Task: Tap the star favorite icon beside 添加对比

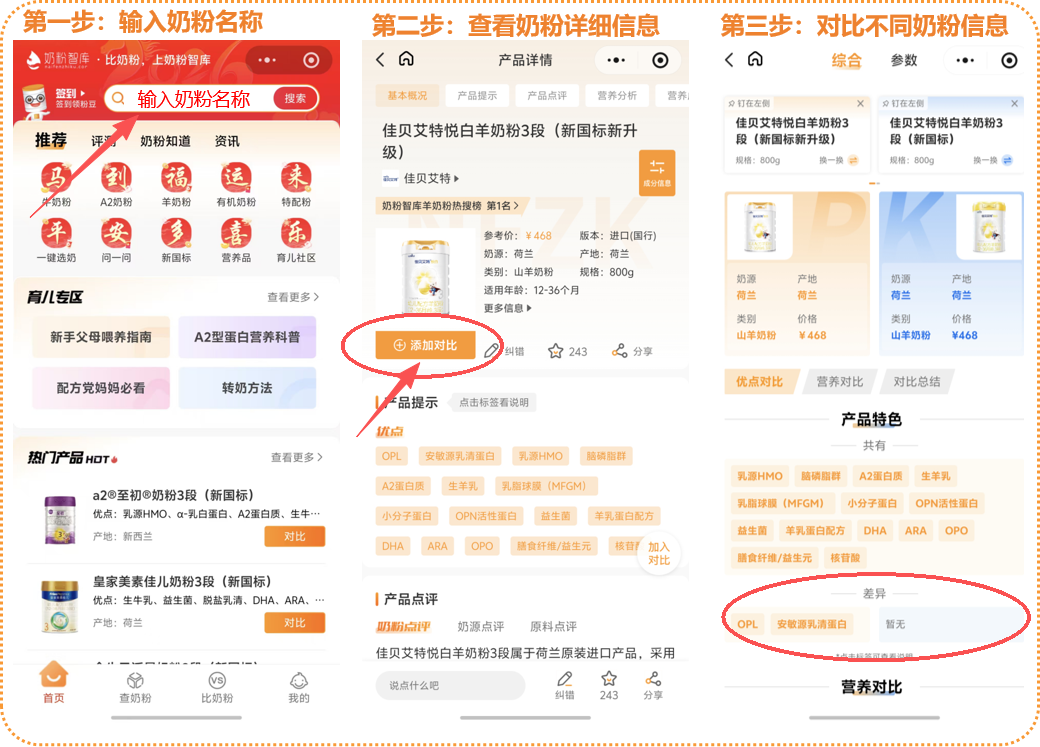Action: [x=555, y=351]
